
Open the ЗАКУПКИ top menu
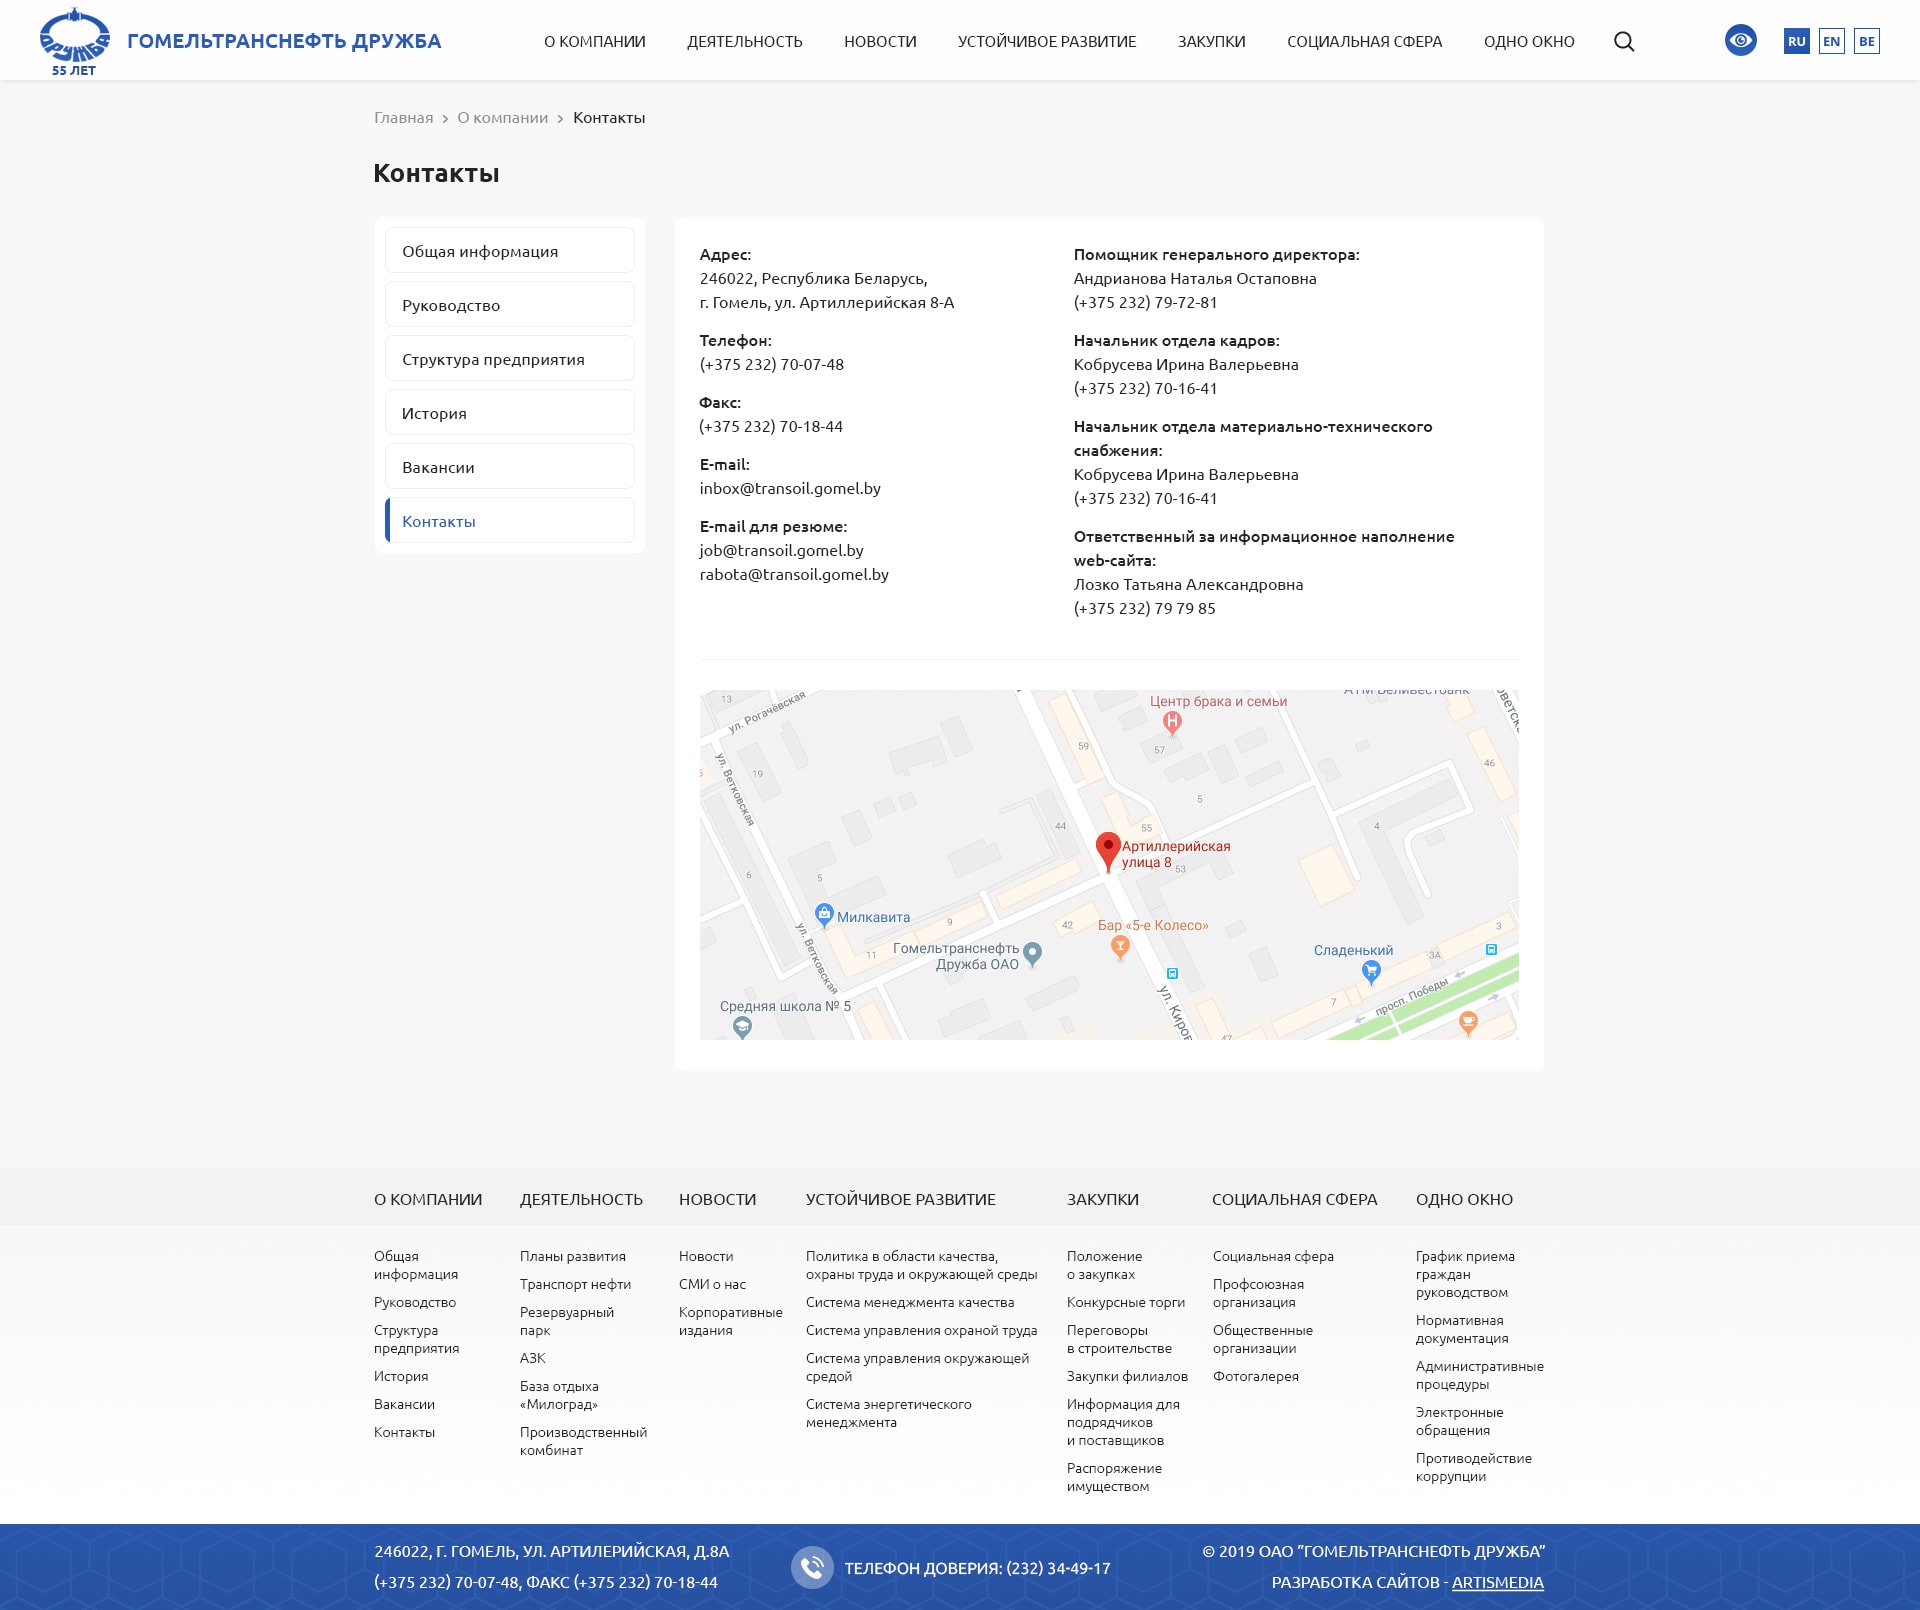1211,41
